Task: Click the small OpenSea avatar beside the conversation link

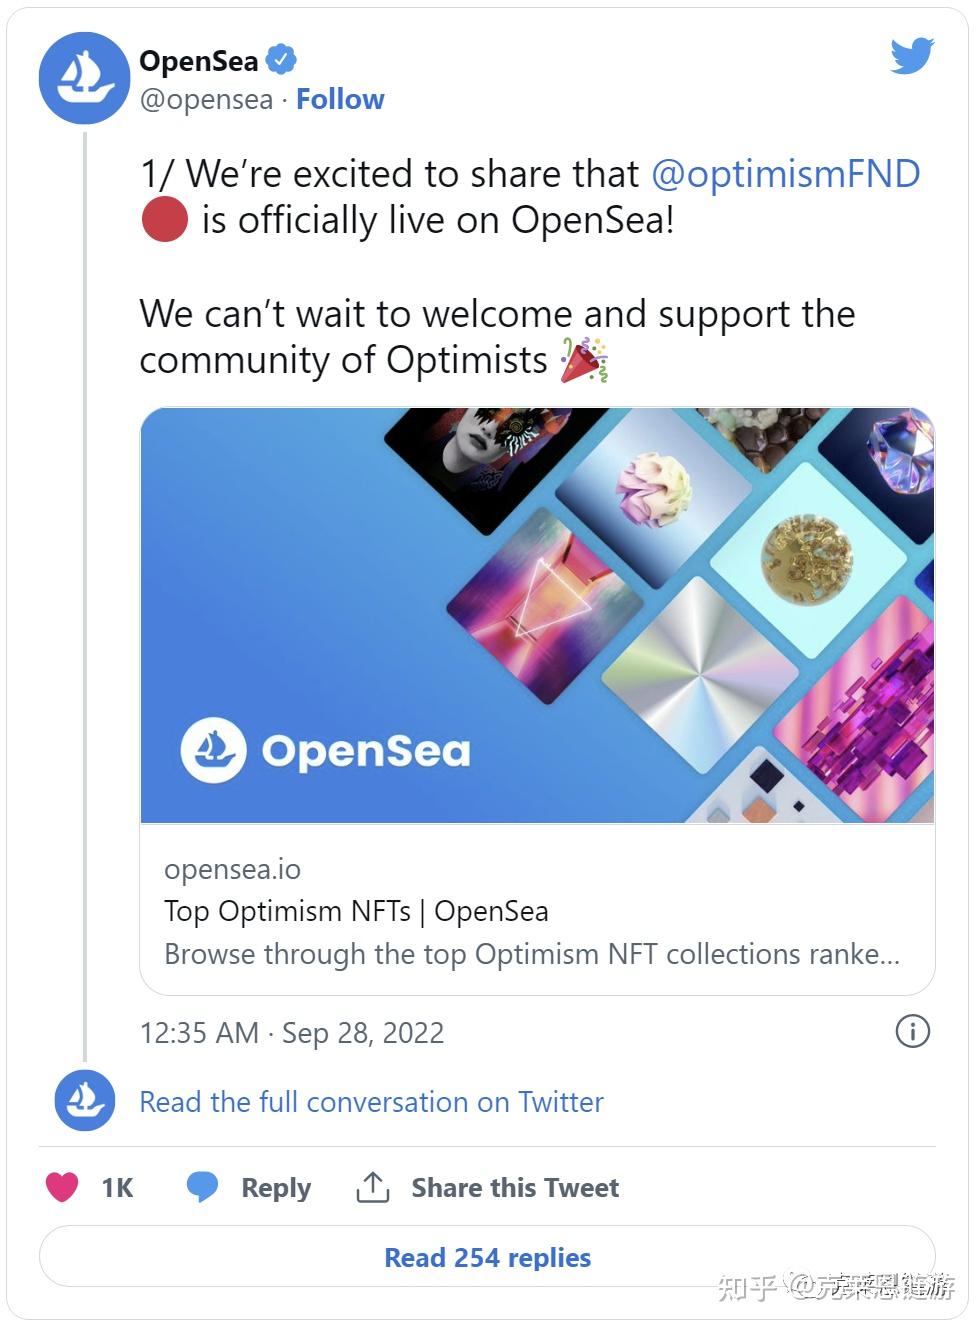Action: (x=85, y=1102)
